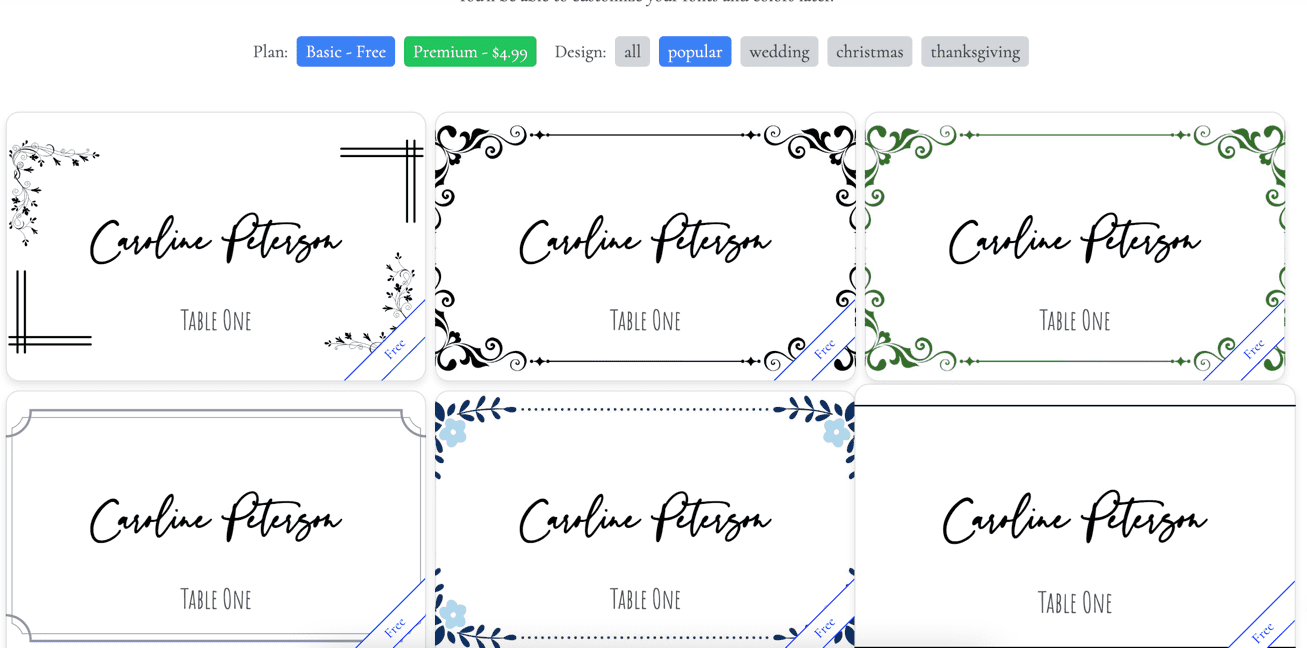The height and width of the screenshot is (648, 1307).
Task: Show all designs filter
Action: click(632, 52)
